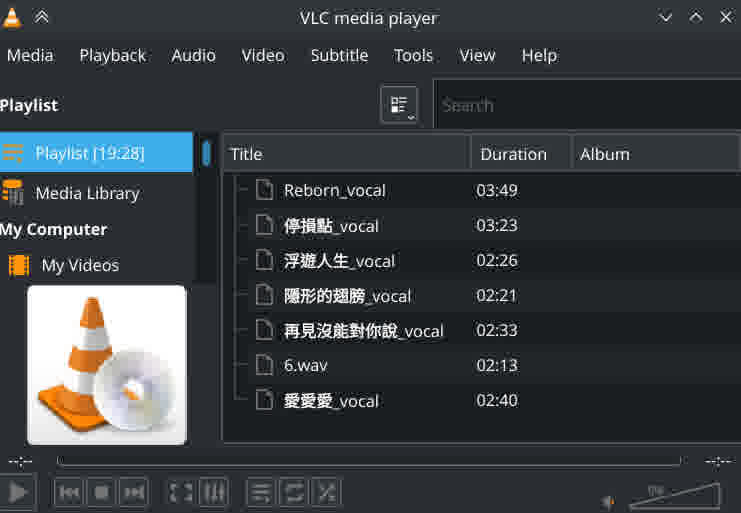Adjust the volume slider

[675, 496]
